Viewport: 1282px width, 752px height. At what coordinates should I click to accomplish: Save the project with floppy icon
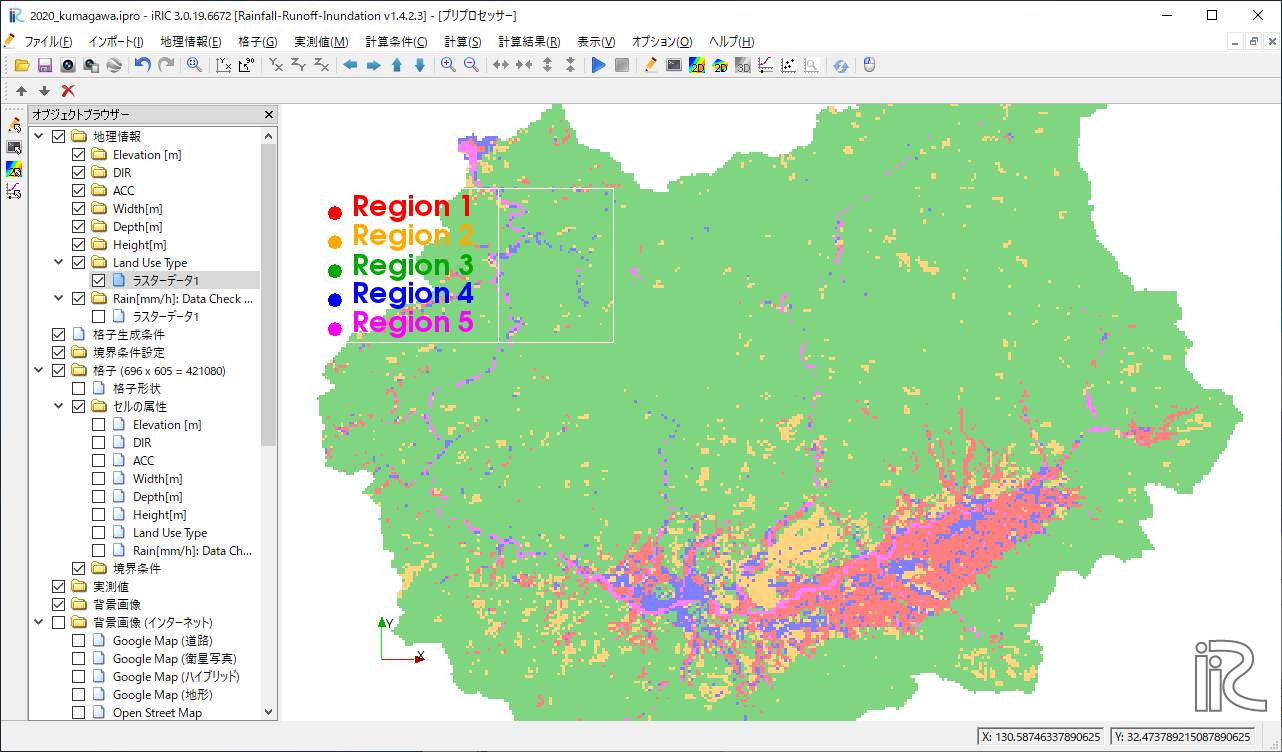(44, 65)
